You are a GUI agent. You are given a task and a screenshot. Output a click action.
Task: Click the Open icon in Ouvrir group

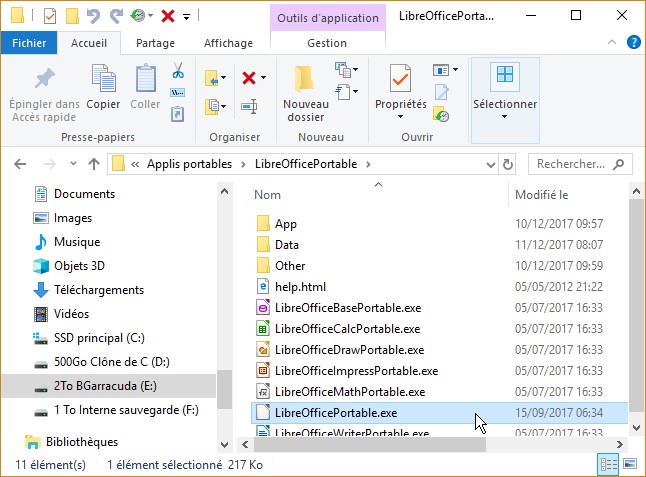pyautogui.click(x=440, y=70)
